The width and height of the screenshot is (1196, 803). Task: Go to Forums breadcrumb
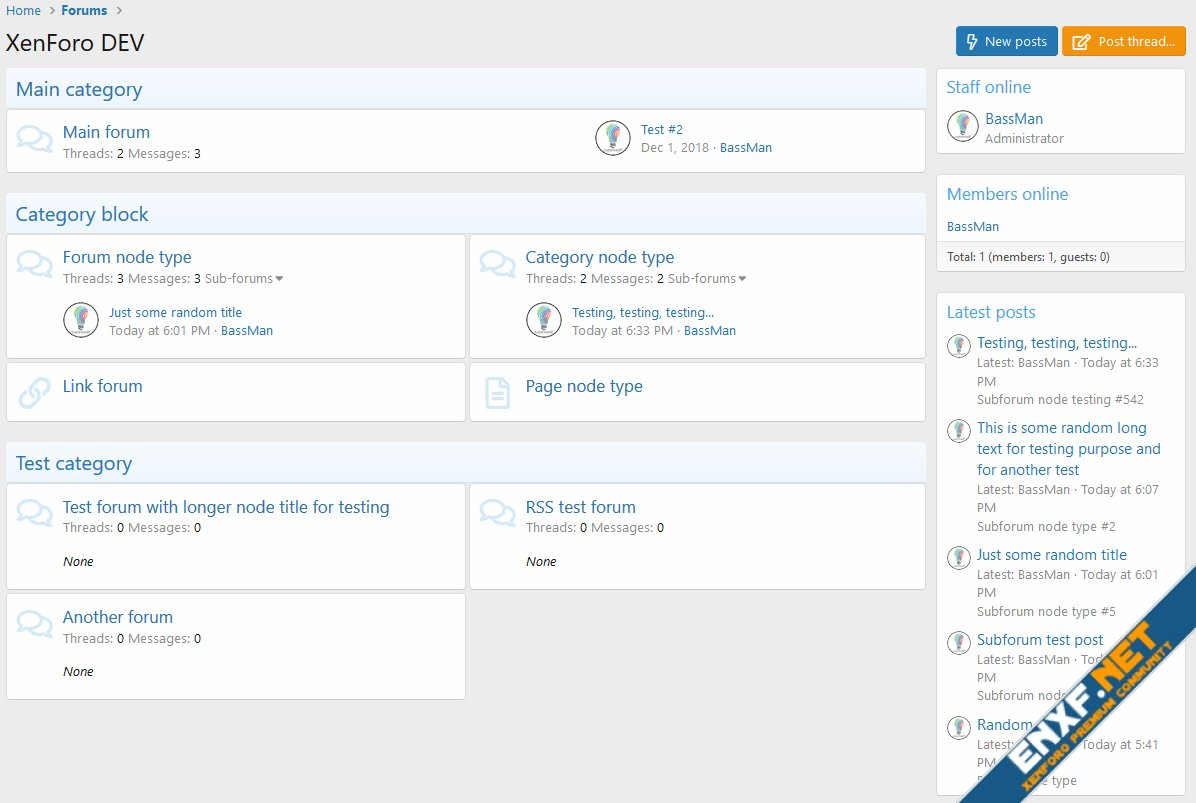click(84, 11)
